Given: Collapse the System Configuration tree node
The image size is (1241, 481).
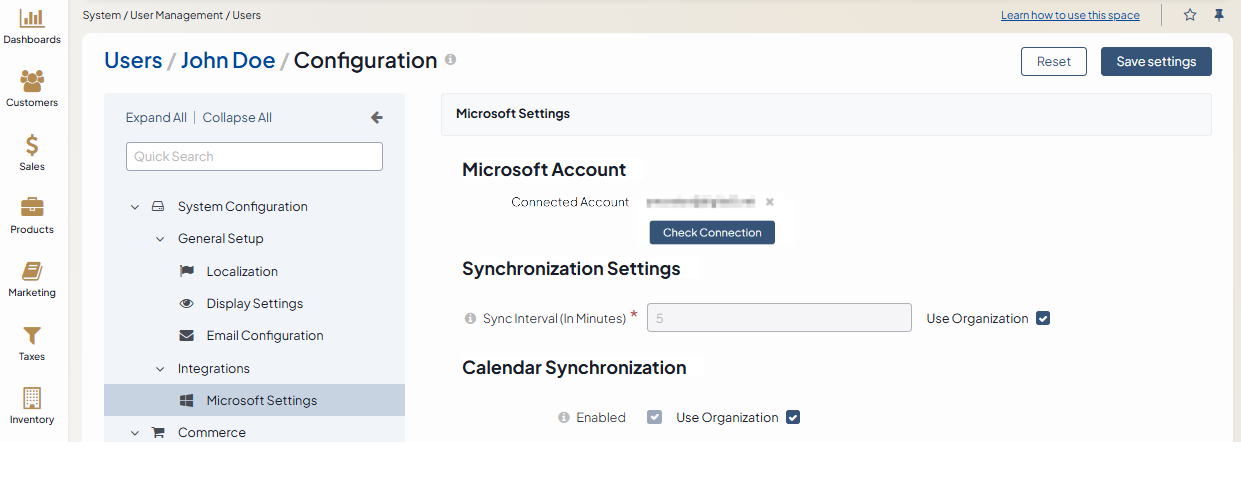Looking at the screenshot, I should click(135, 207).
